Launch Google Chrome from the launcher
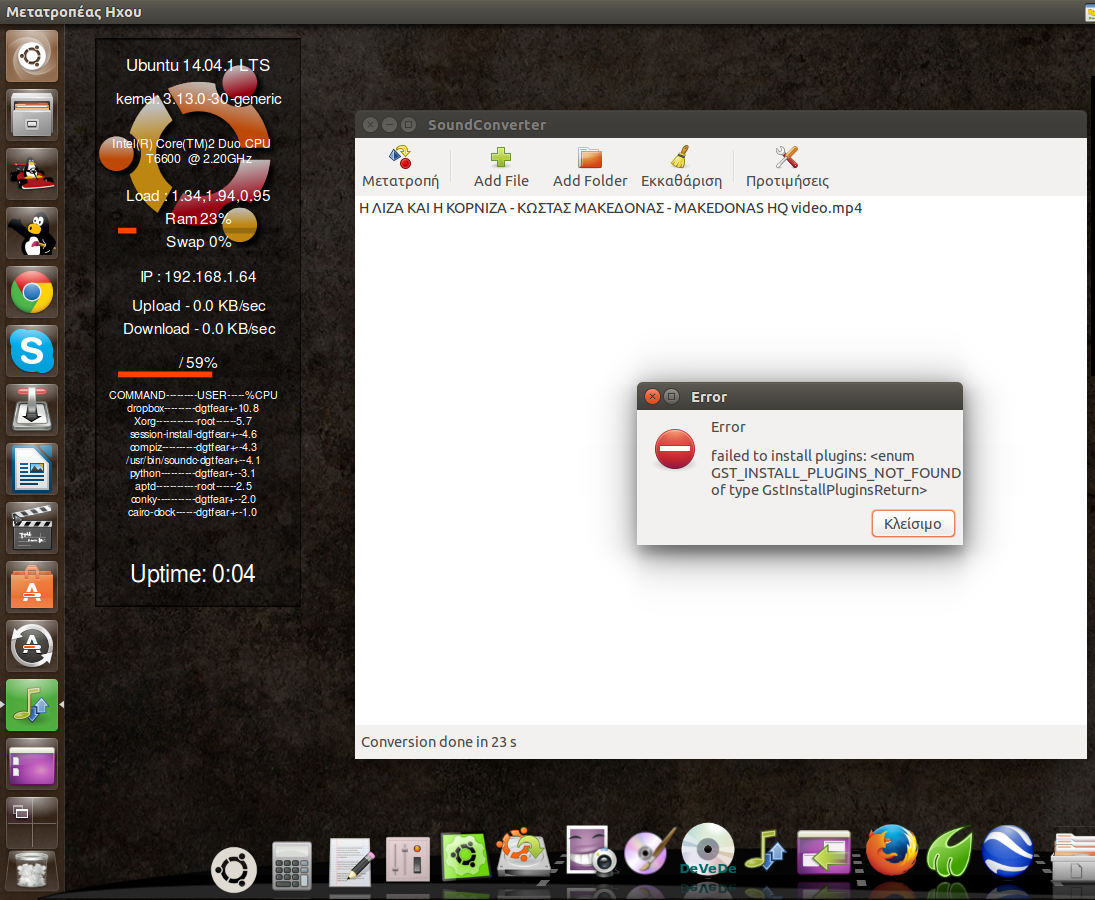This screenshot has height=900, width=1095. pyautogui.click(x=32, y=292)
